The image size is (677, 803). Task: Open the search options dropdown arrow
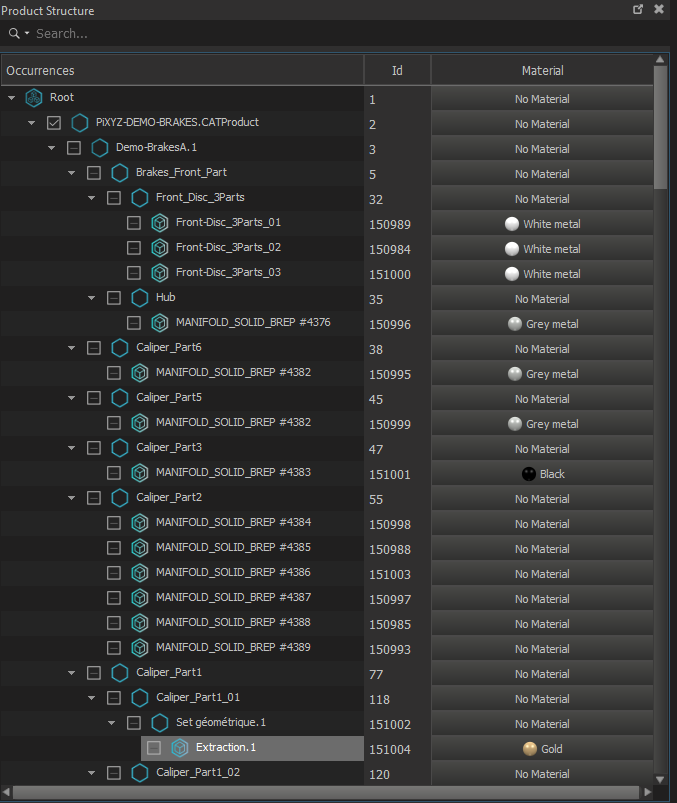pyautogui.click(x=27, y=34)
